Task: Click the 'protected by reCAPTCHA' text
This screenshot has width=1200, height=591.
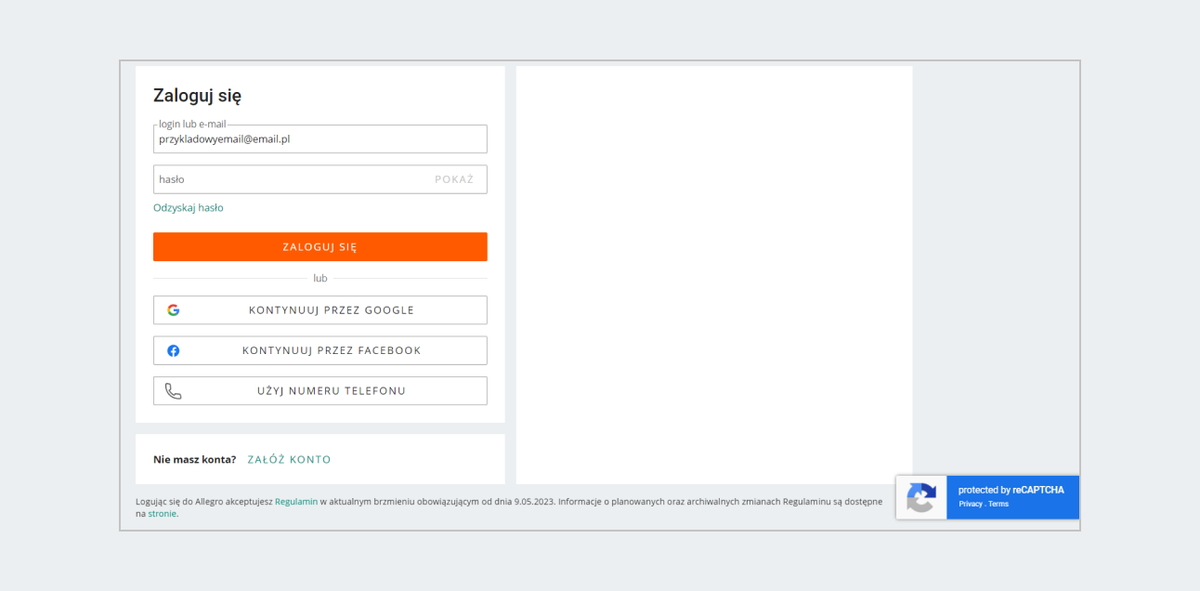Action: pyautogui.click(x=1011, y=490)
